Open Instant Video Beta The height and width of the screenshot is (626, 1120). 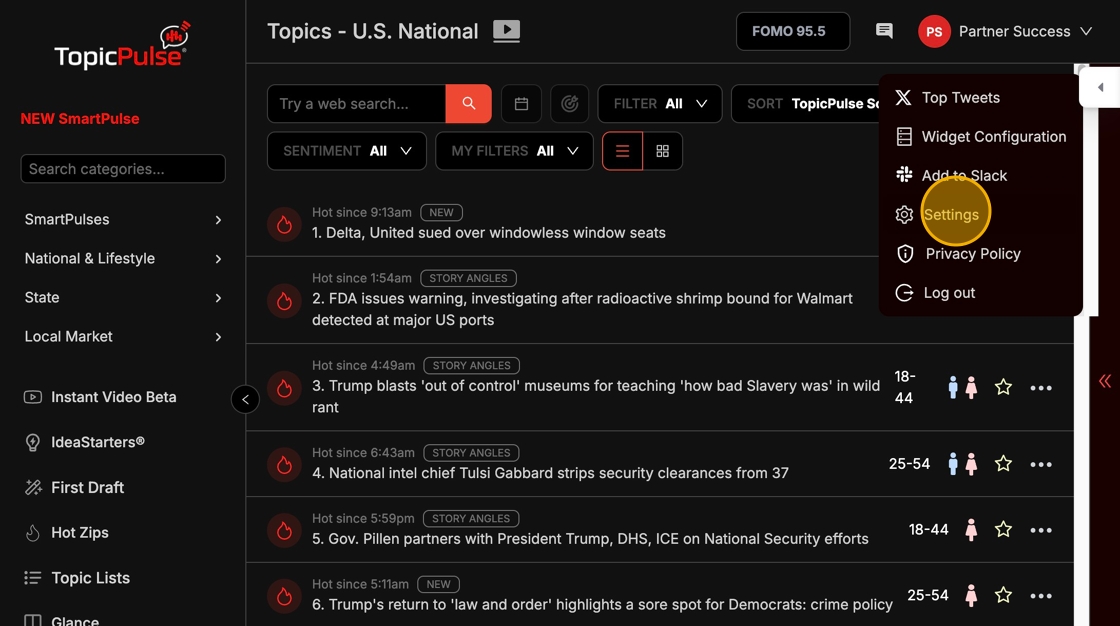(100, 397)
